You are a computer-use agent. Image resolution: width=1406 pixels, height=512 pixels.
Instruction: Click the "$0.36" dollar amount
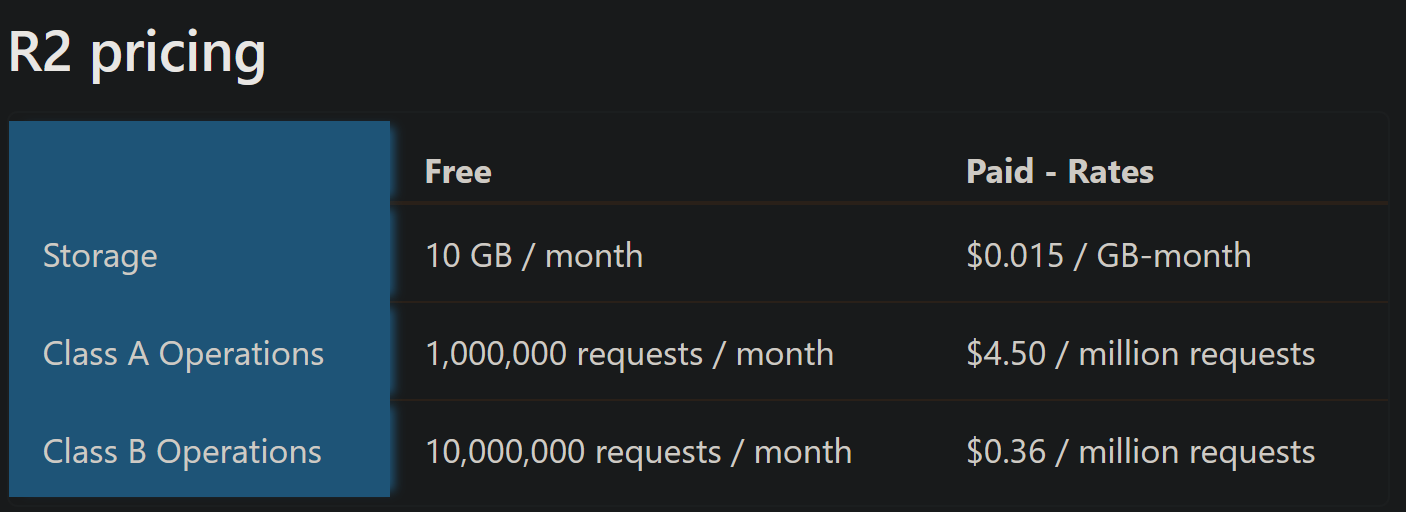(x=1005, y=452)
